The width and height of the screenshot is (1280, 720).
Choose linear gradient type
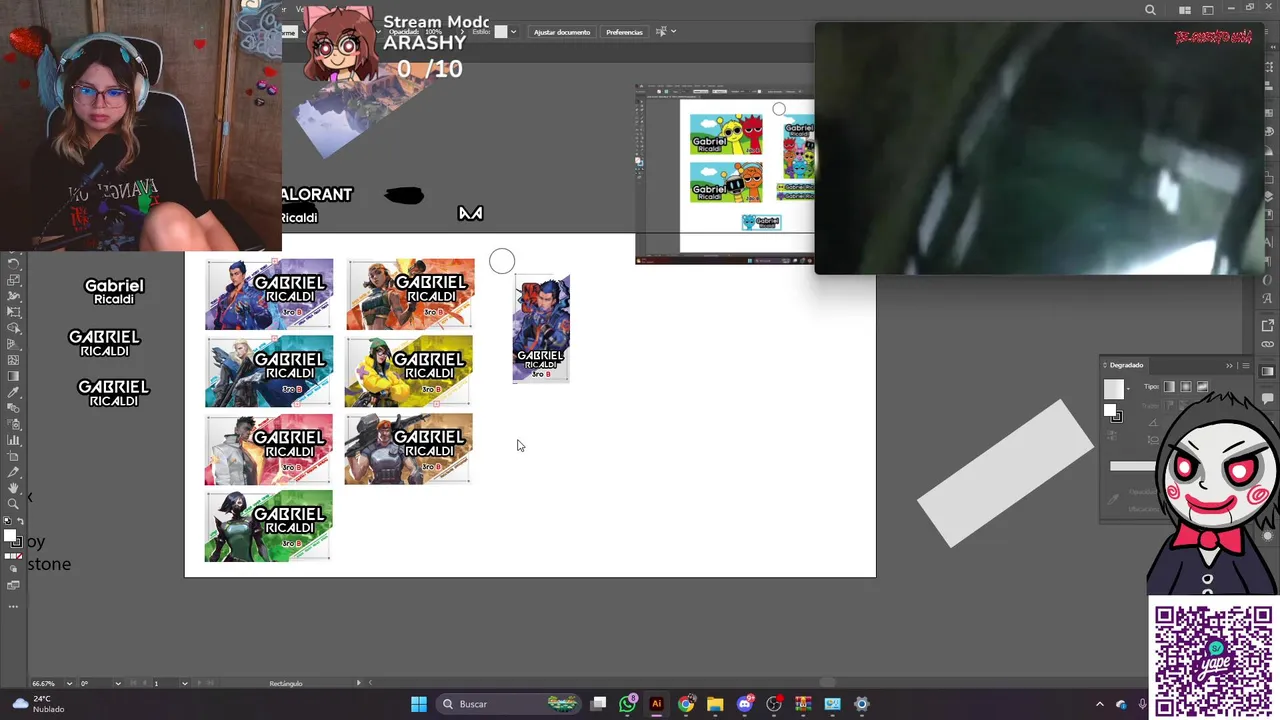click(1169, 387)
